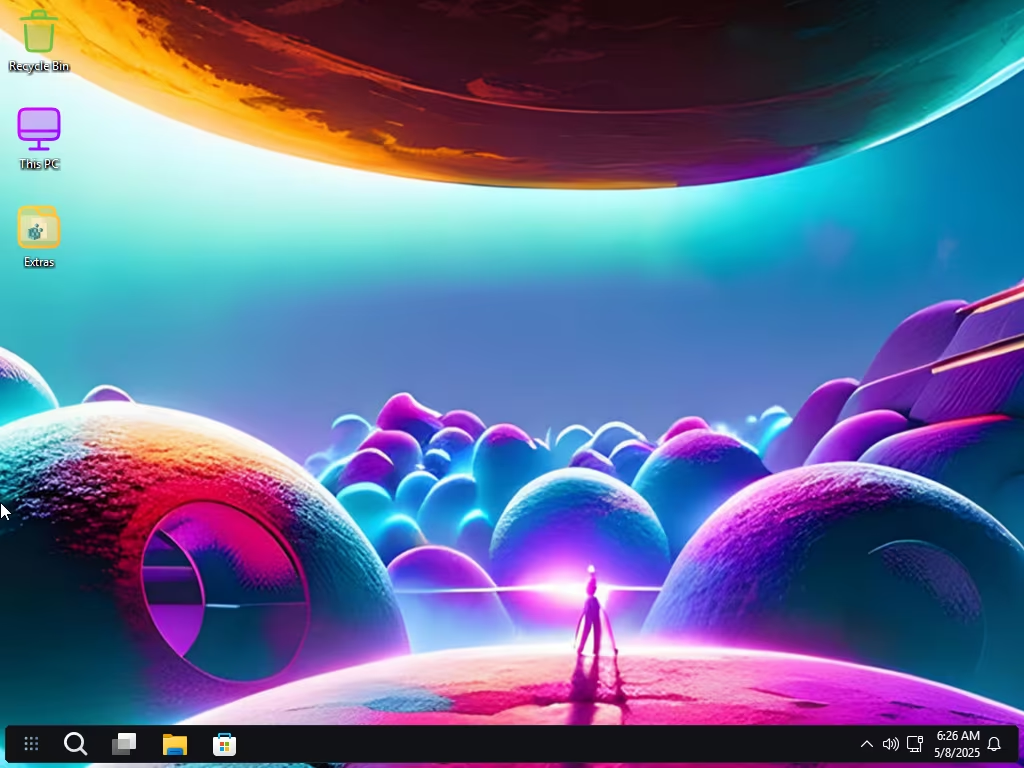The height and width of the screenshot is (768, 1024).
Task: Open the taskbar Search magnifier
Action: point(75,744)
